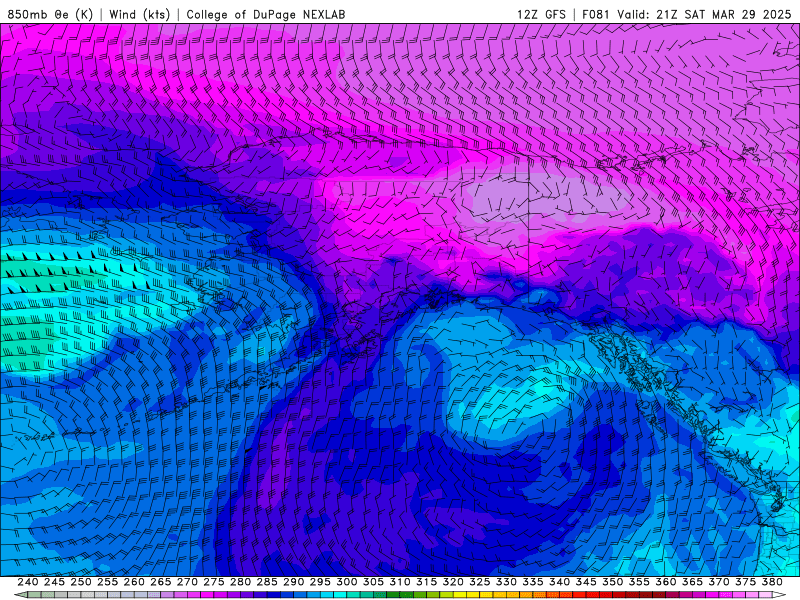Click the 365 color scale label

(692, 582)
